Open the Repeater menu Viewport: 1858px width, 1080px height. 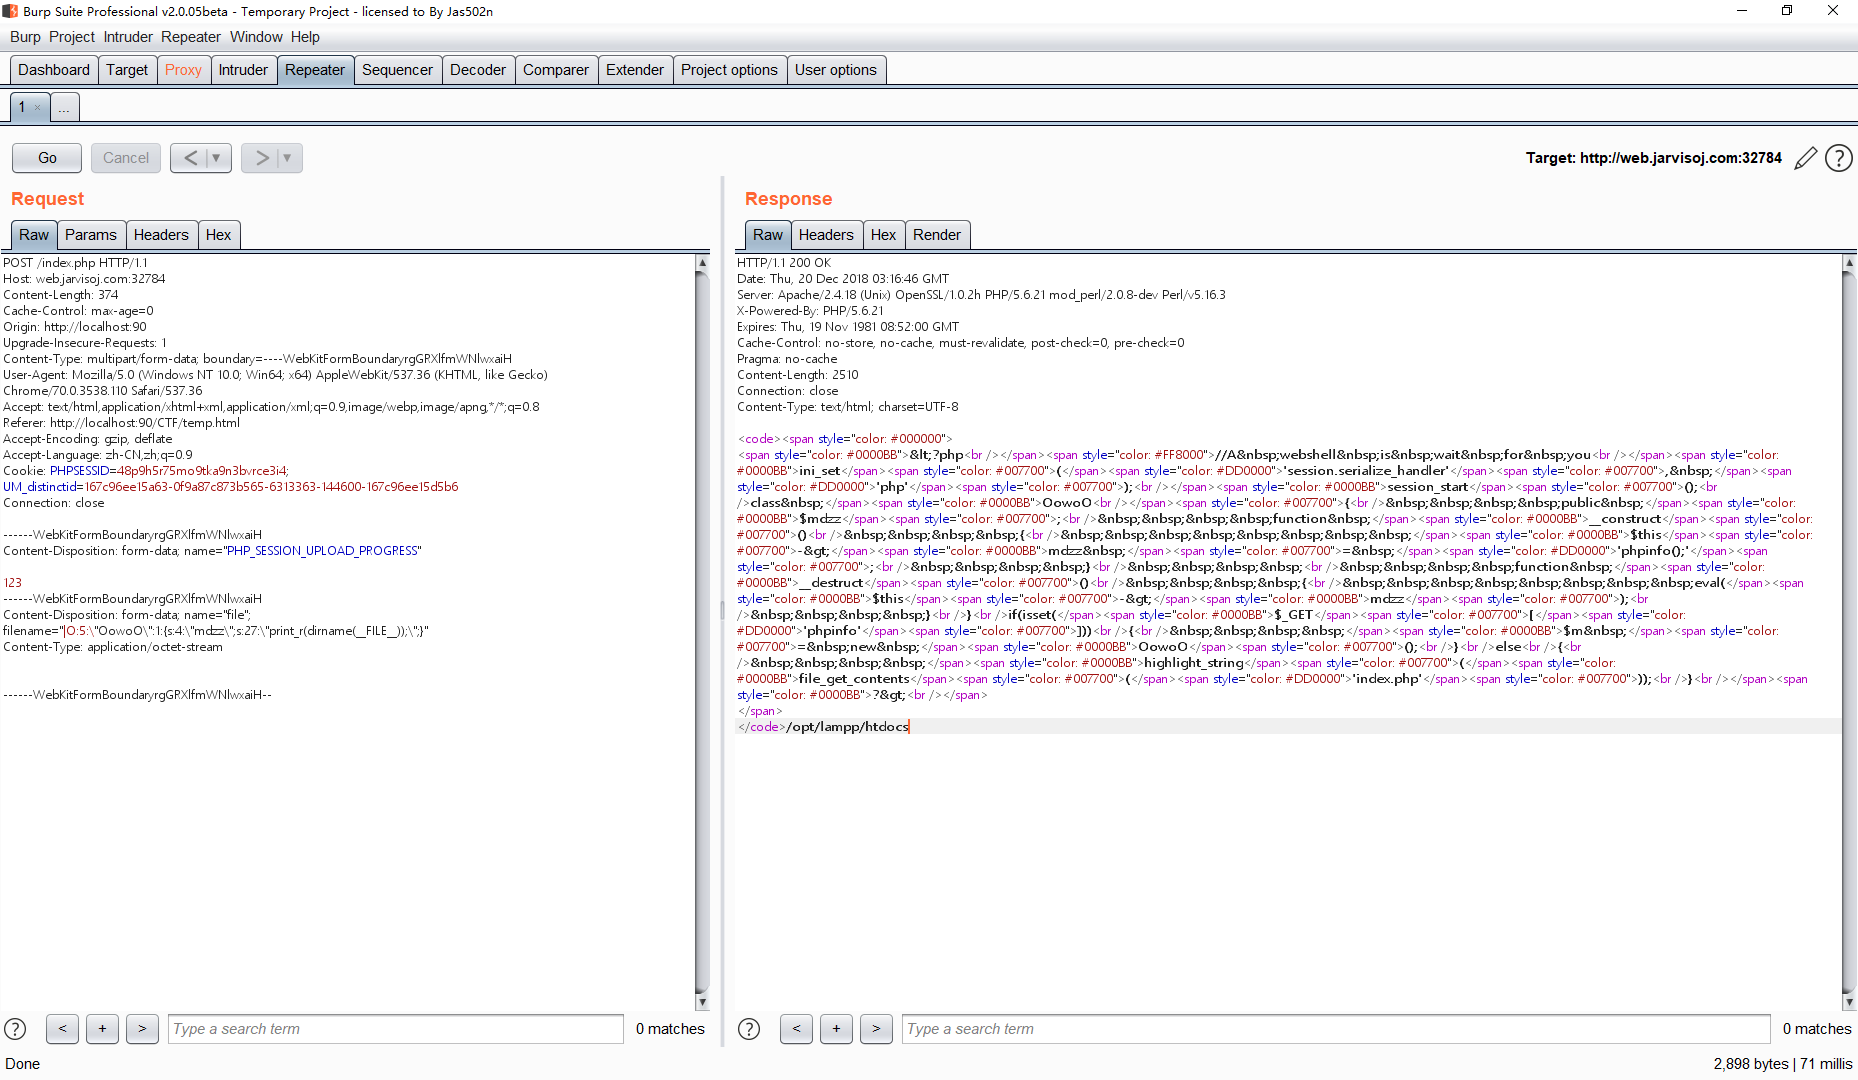191,37
